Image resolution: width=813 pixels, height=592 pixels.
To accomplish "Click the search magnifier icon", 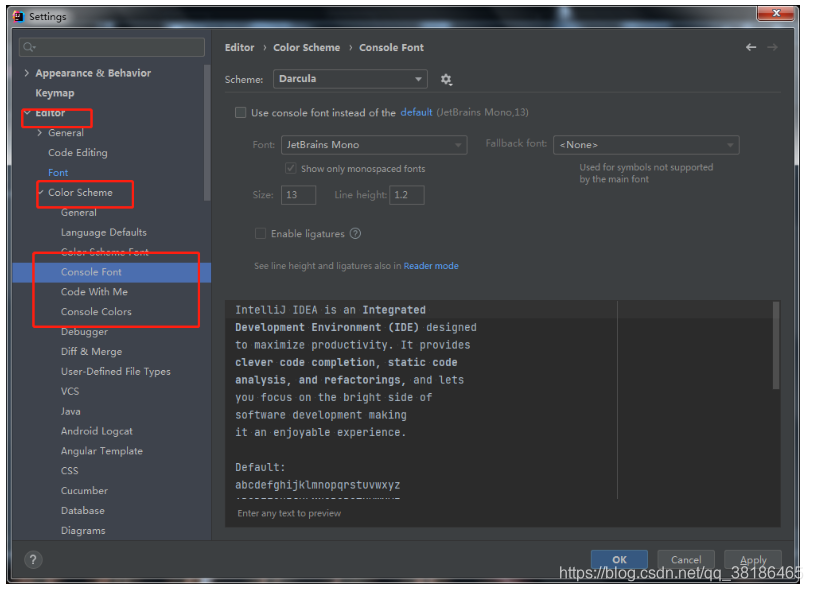I will tap(29, 47).
